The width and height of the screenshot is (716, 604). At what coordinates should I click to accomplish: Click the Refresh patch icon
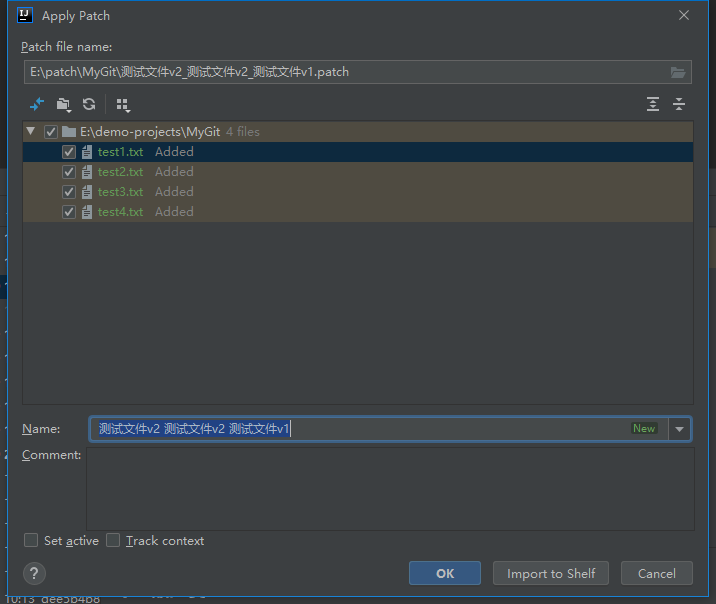coord(89,105)
